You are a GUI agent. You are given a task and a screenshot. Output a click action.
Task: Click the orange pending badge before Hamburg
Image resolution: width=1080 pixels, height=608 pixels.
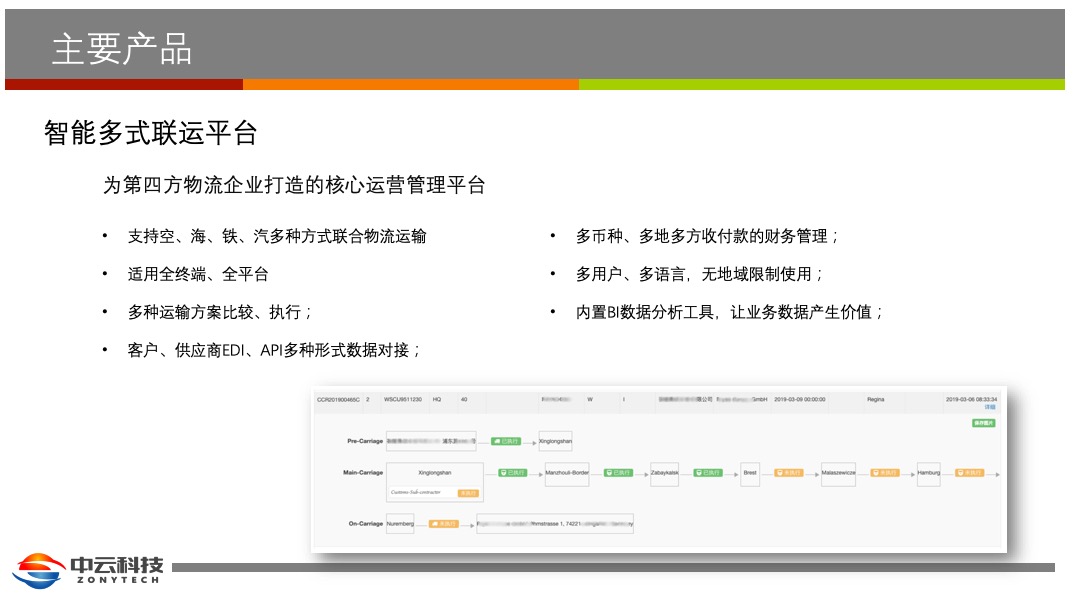point(885,473)
